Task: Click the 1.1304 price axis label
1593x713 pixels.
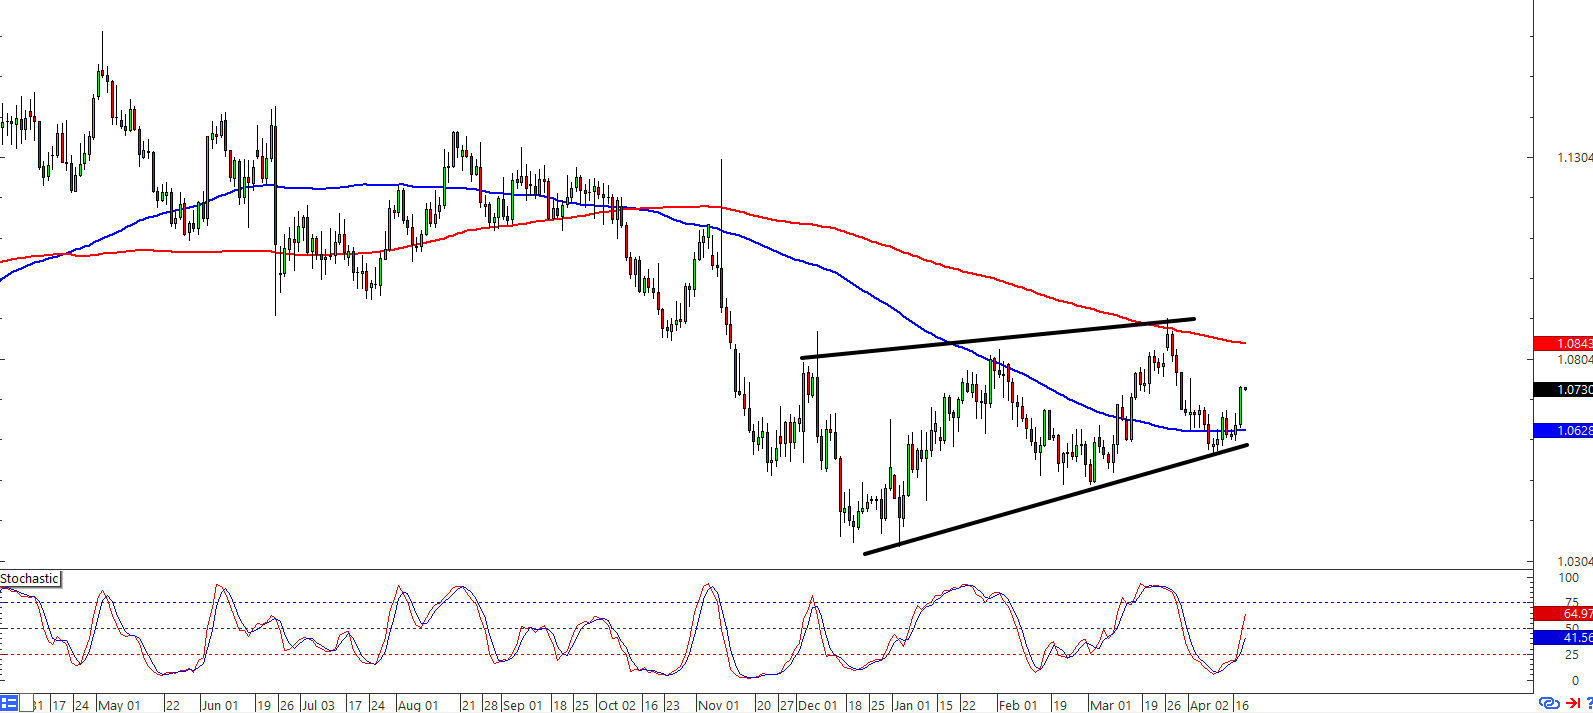Action: pos(1574,158)
